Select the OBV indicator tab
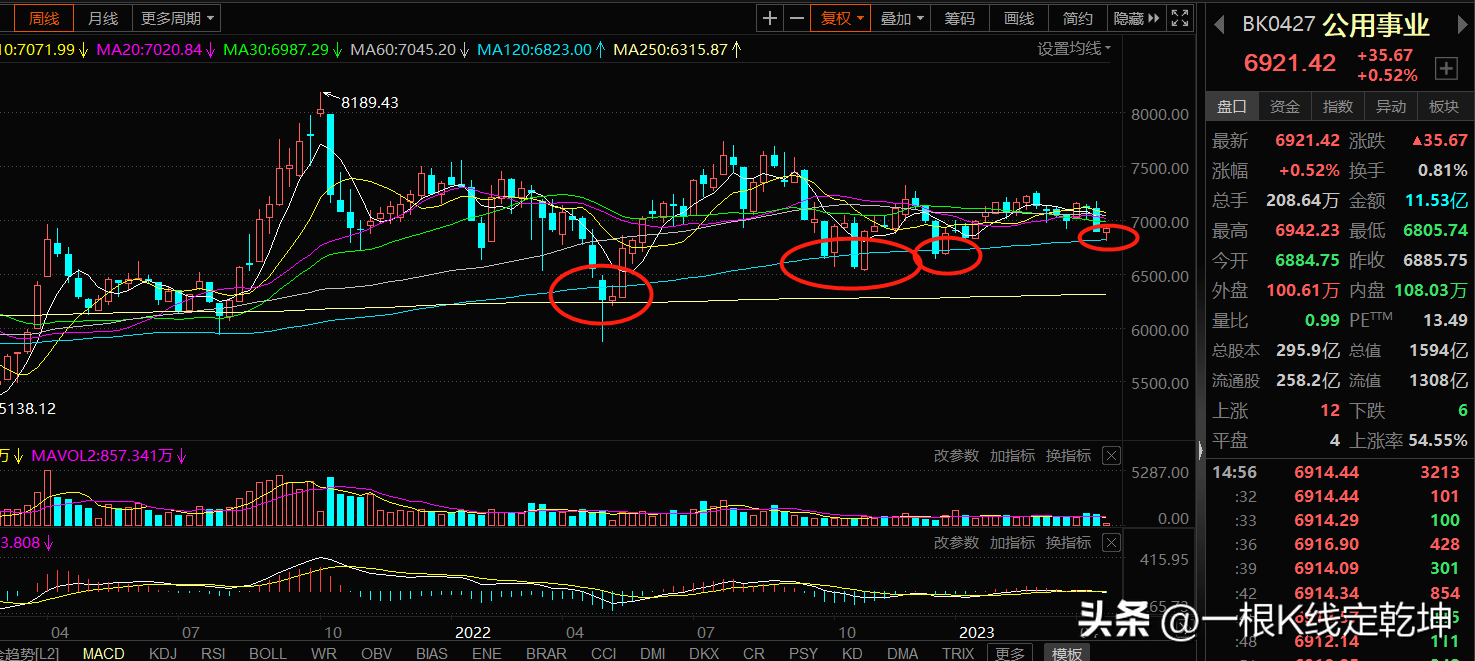 point(377,653)
